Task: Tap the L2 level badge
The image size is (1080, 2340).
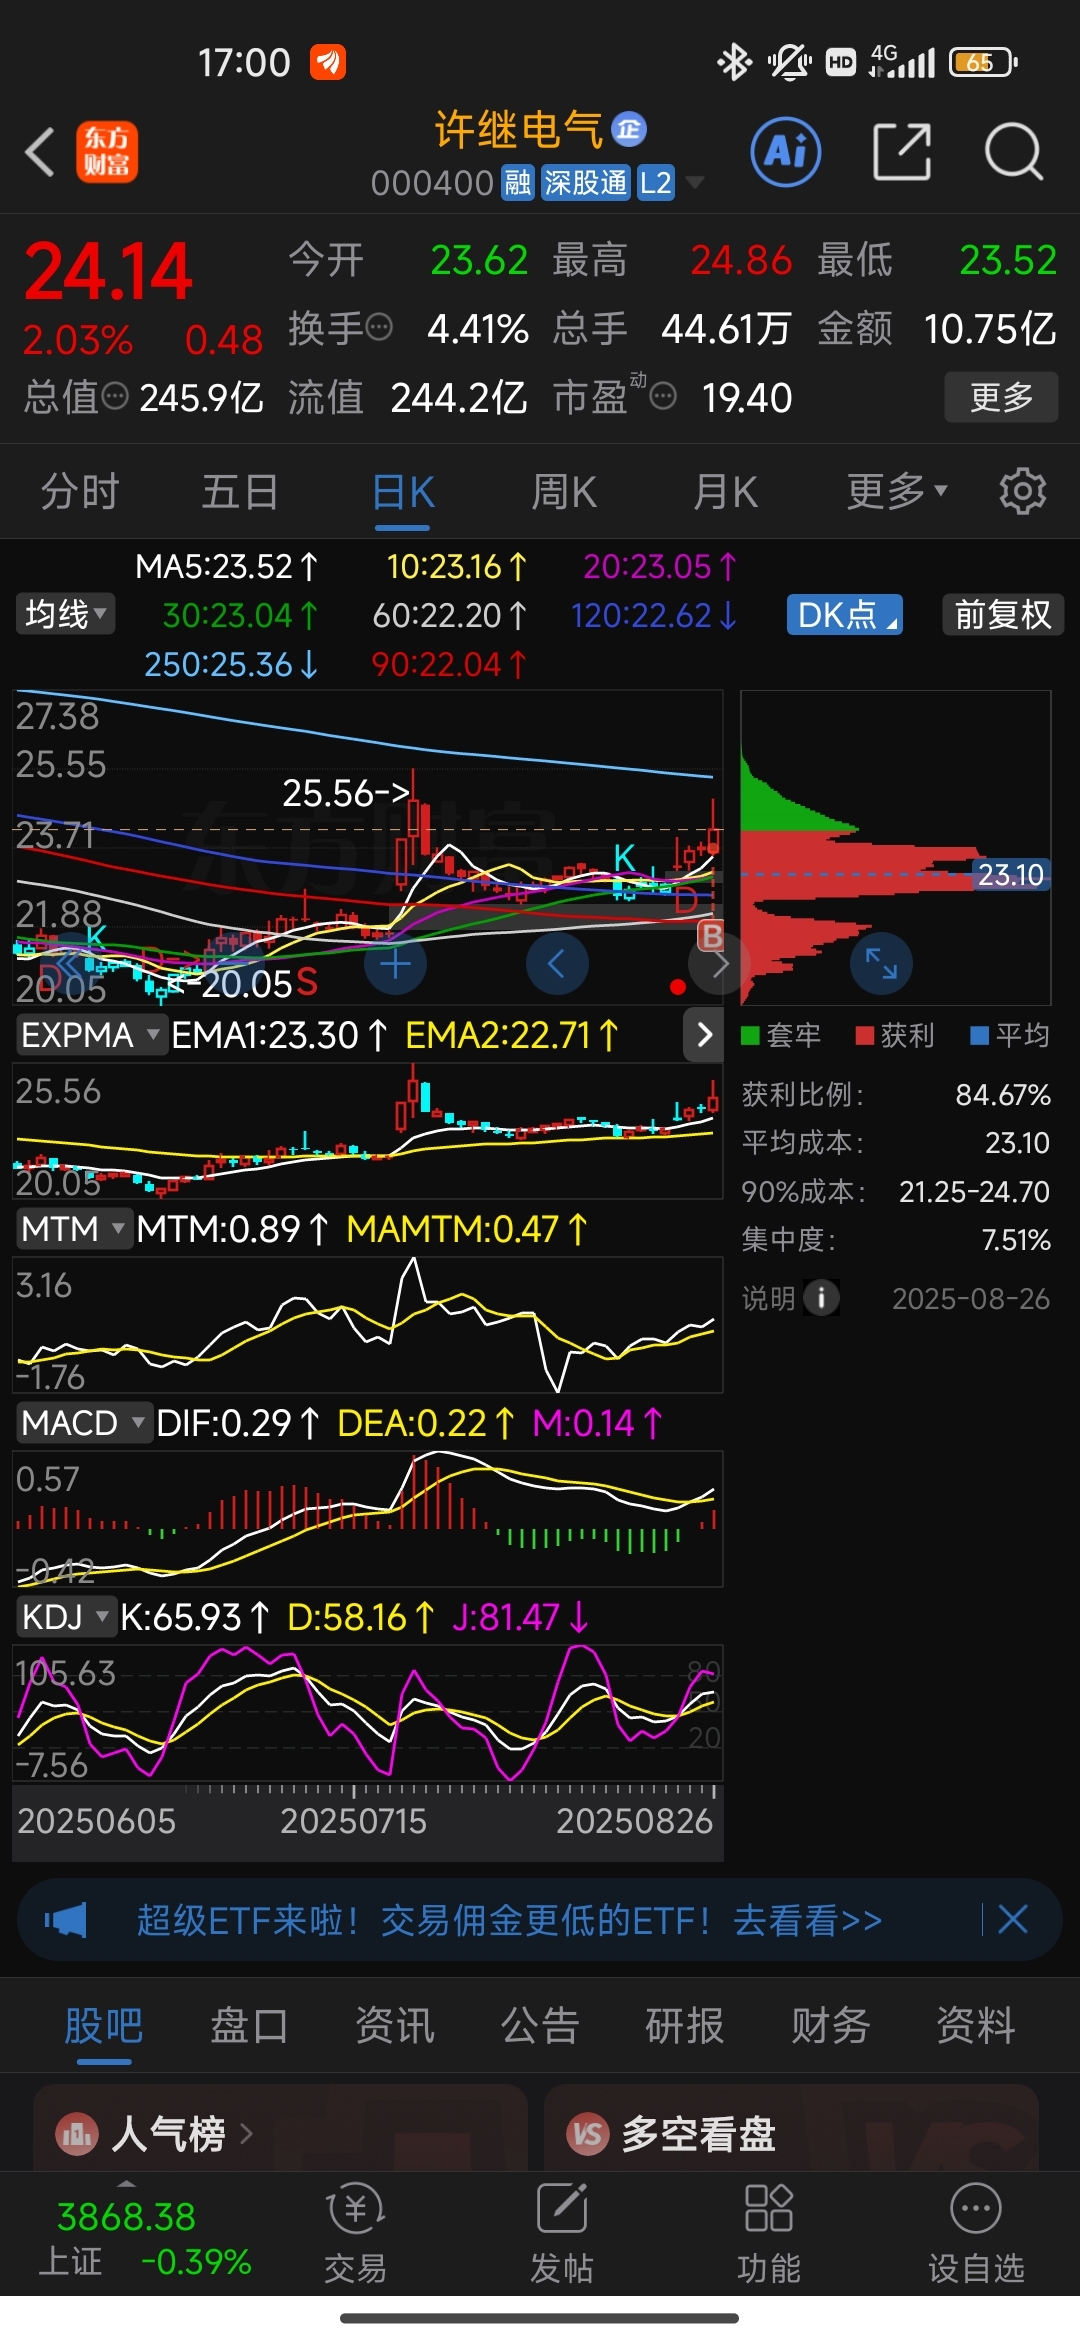Action: pos(656,183)
